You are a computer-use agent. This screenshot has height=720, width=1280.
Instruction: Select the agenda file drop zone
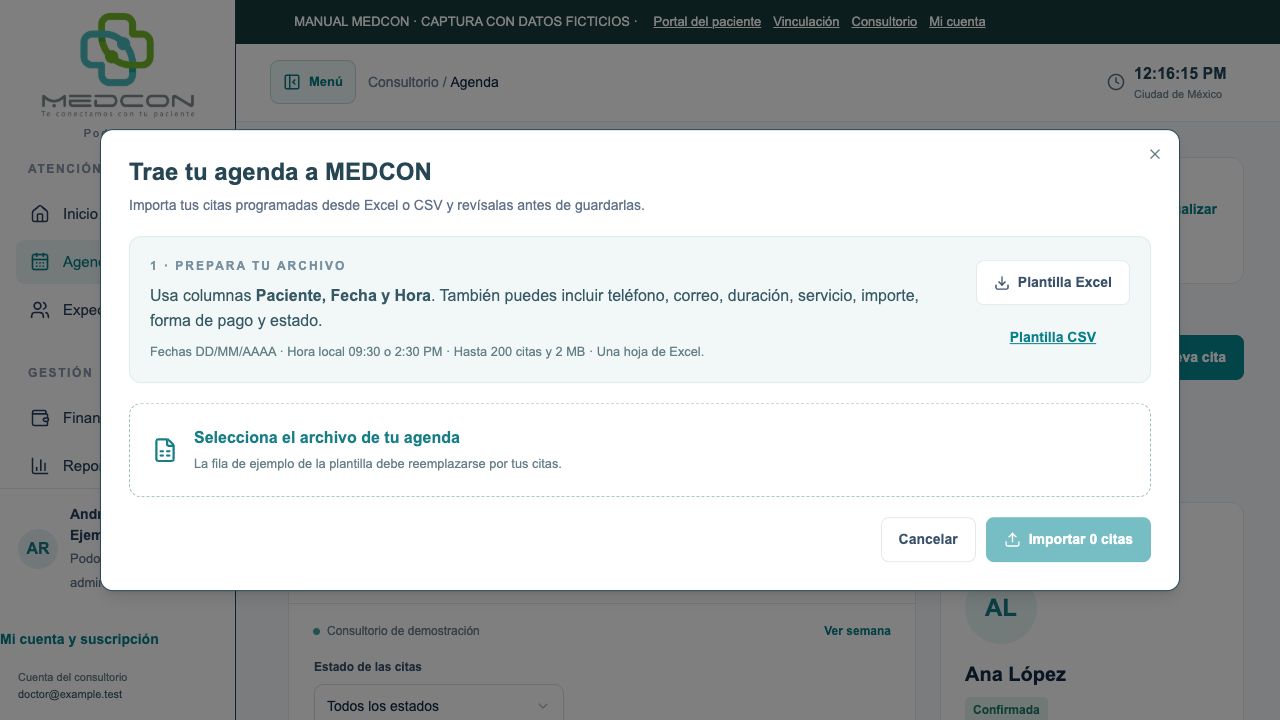pyautogui.click(x=640, y=450)
